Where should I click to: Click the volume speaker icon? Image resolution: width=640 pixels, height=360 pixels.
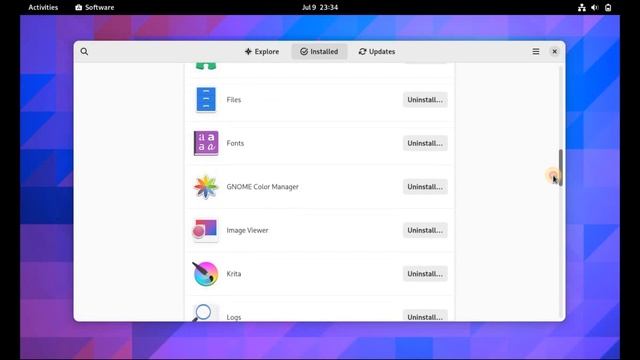point(595,7)
